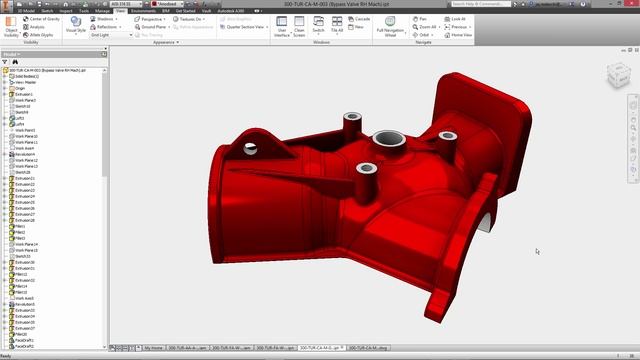Switch to the .dwg drawing document tab
This screenshot has height=360, width=640.
click(368, 348)
